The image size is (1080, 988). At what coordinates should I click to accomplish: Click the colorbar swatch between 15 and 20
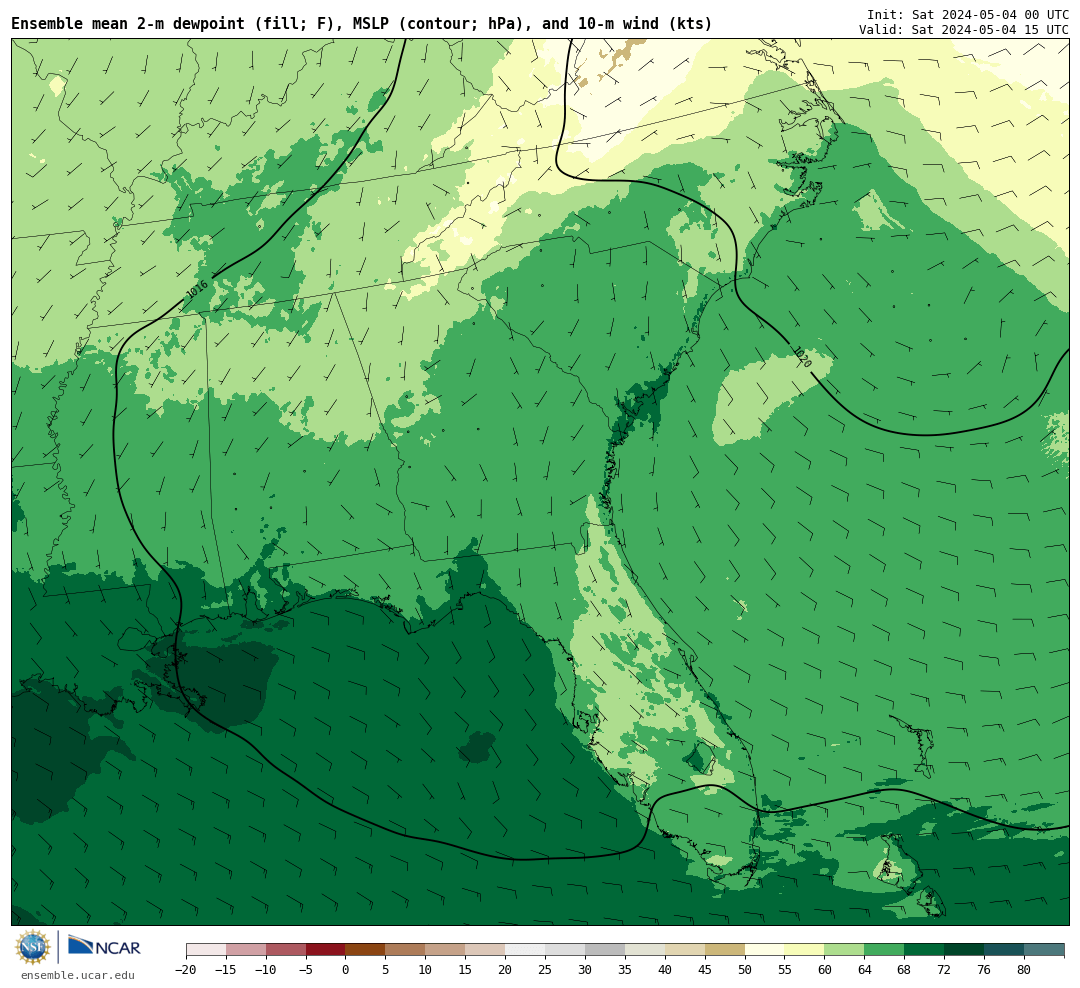click(x=486, y=950)
